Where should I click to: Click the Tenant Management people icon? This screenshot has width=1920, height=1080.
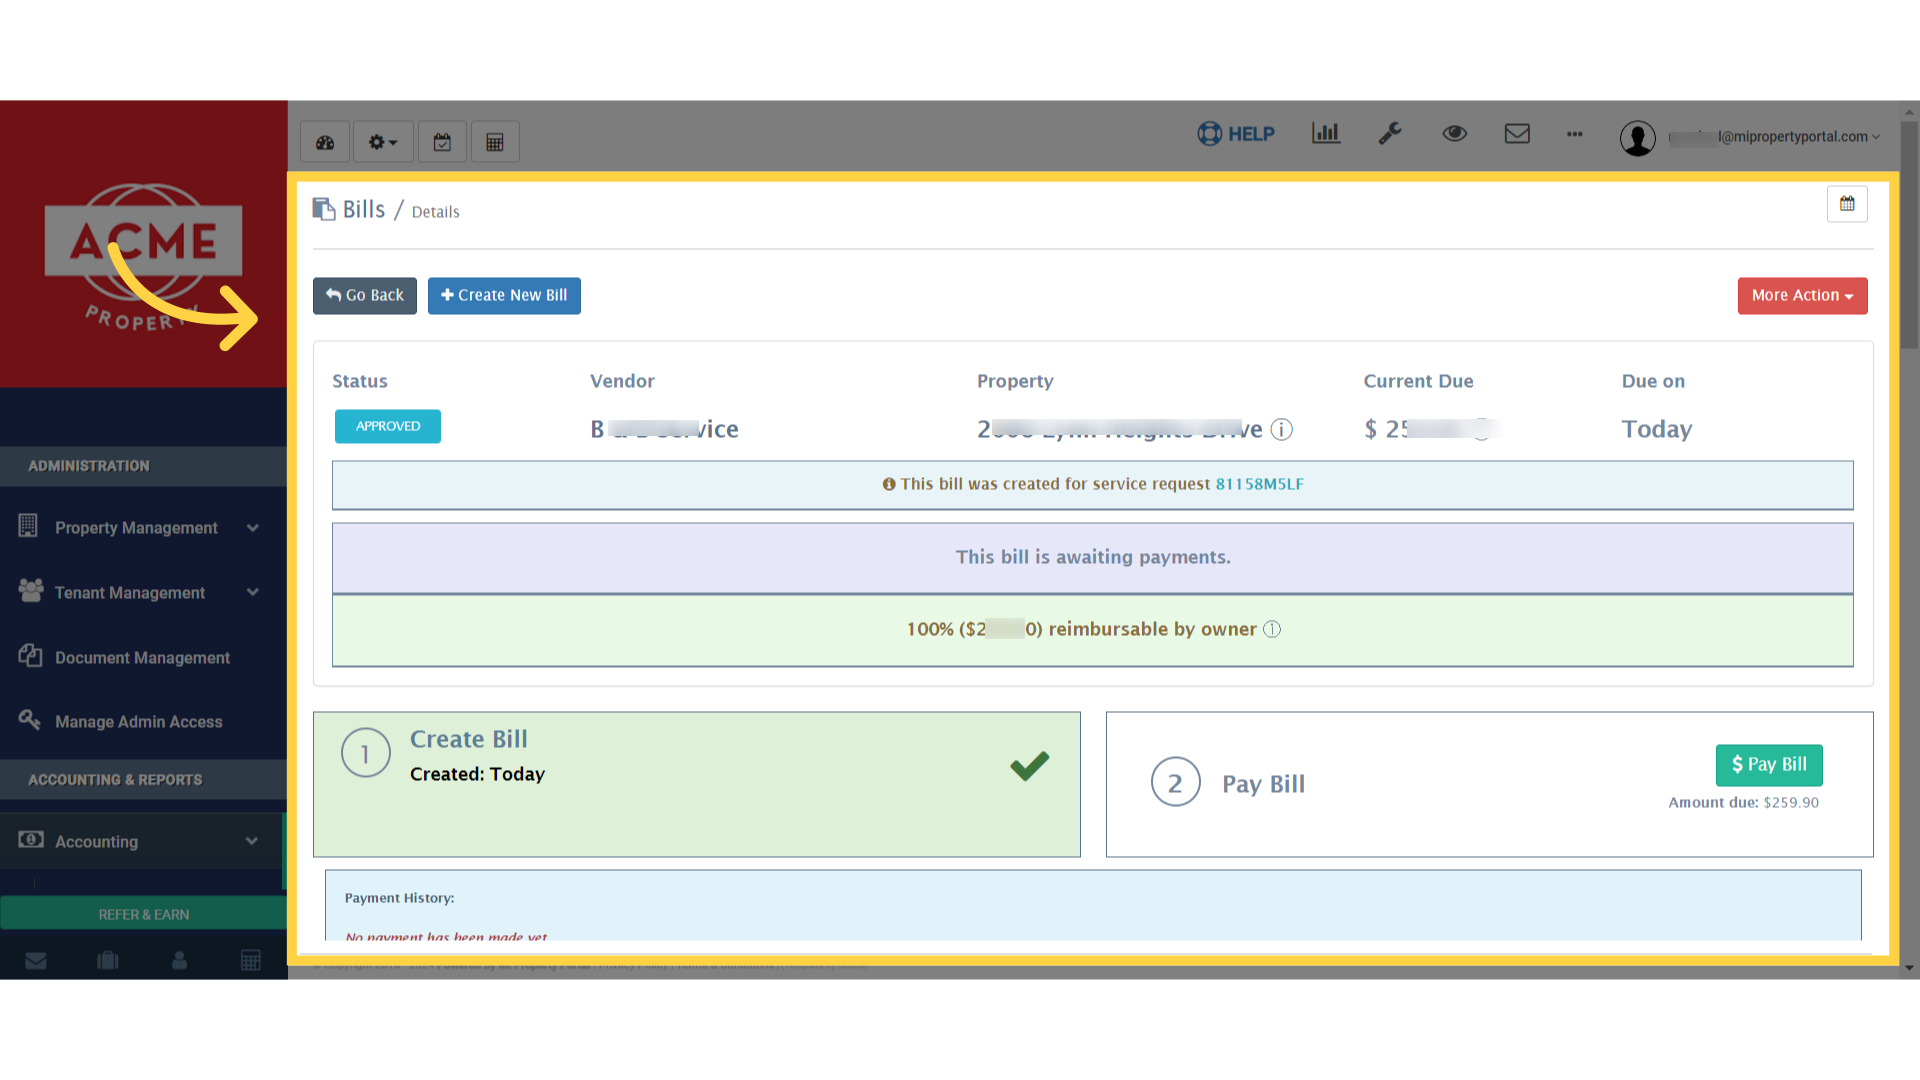[31, 590]
